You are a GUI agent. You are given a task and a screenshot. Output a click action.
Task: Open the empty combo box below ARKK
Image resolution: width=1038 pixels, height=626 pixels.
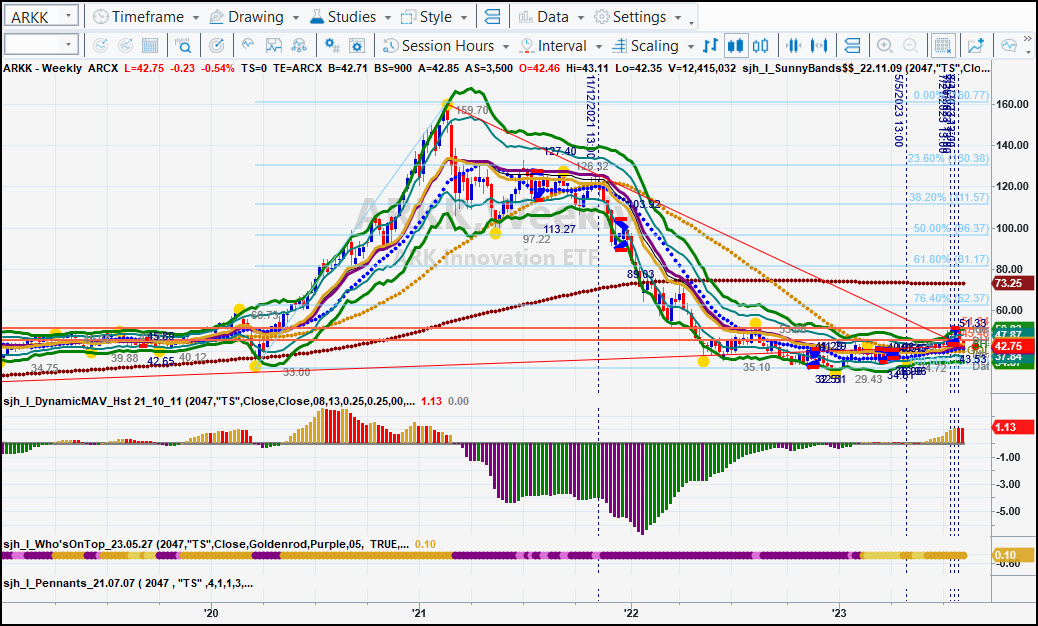pyautogui.click(x=41, y=45)
